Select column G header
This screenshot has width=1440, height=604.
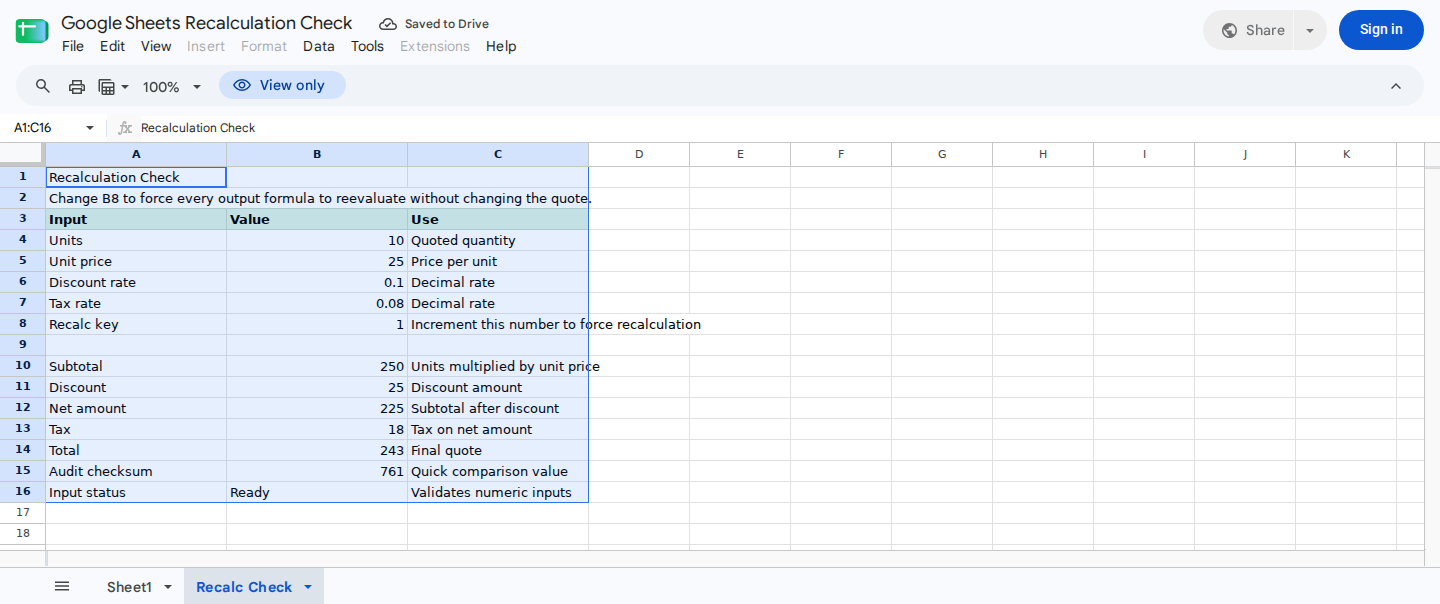click(942, 154)
